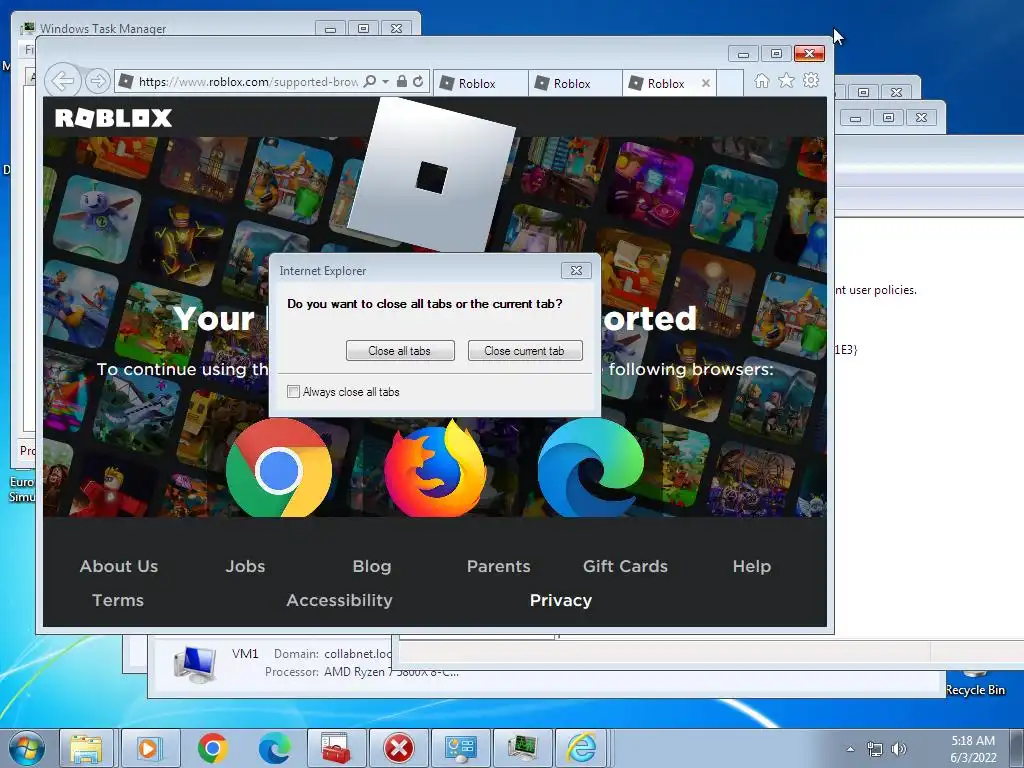1024x768 pixels.
Task: Open Windows Explorer from the taskbar
Action: pos(86,748)
